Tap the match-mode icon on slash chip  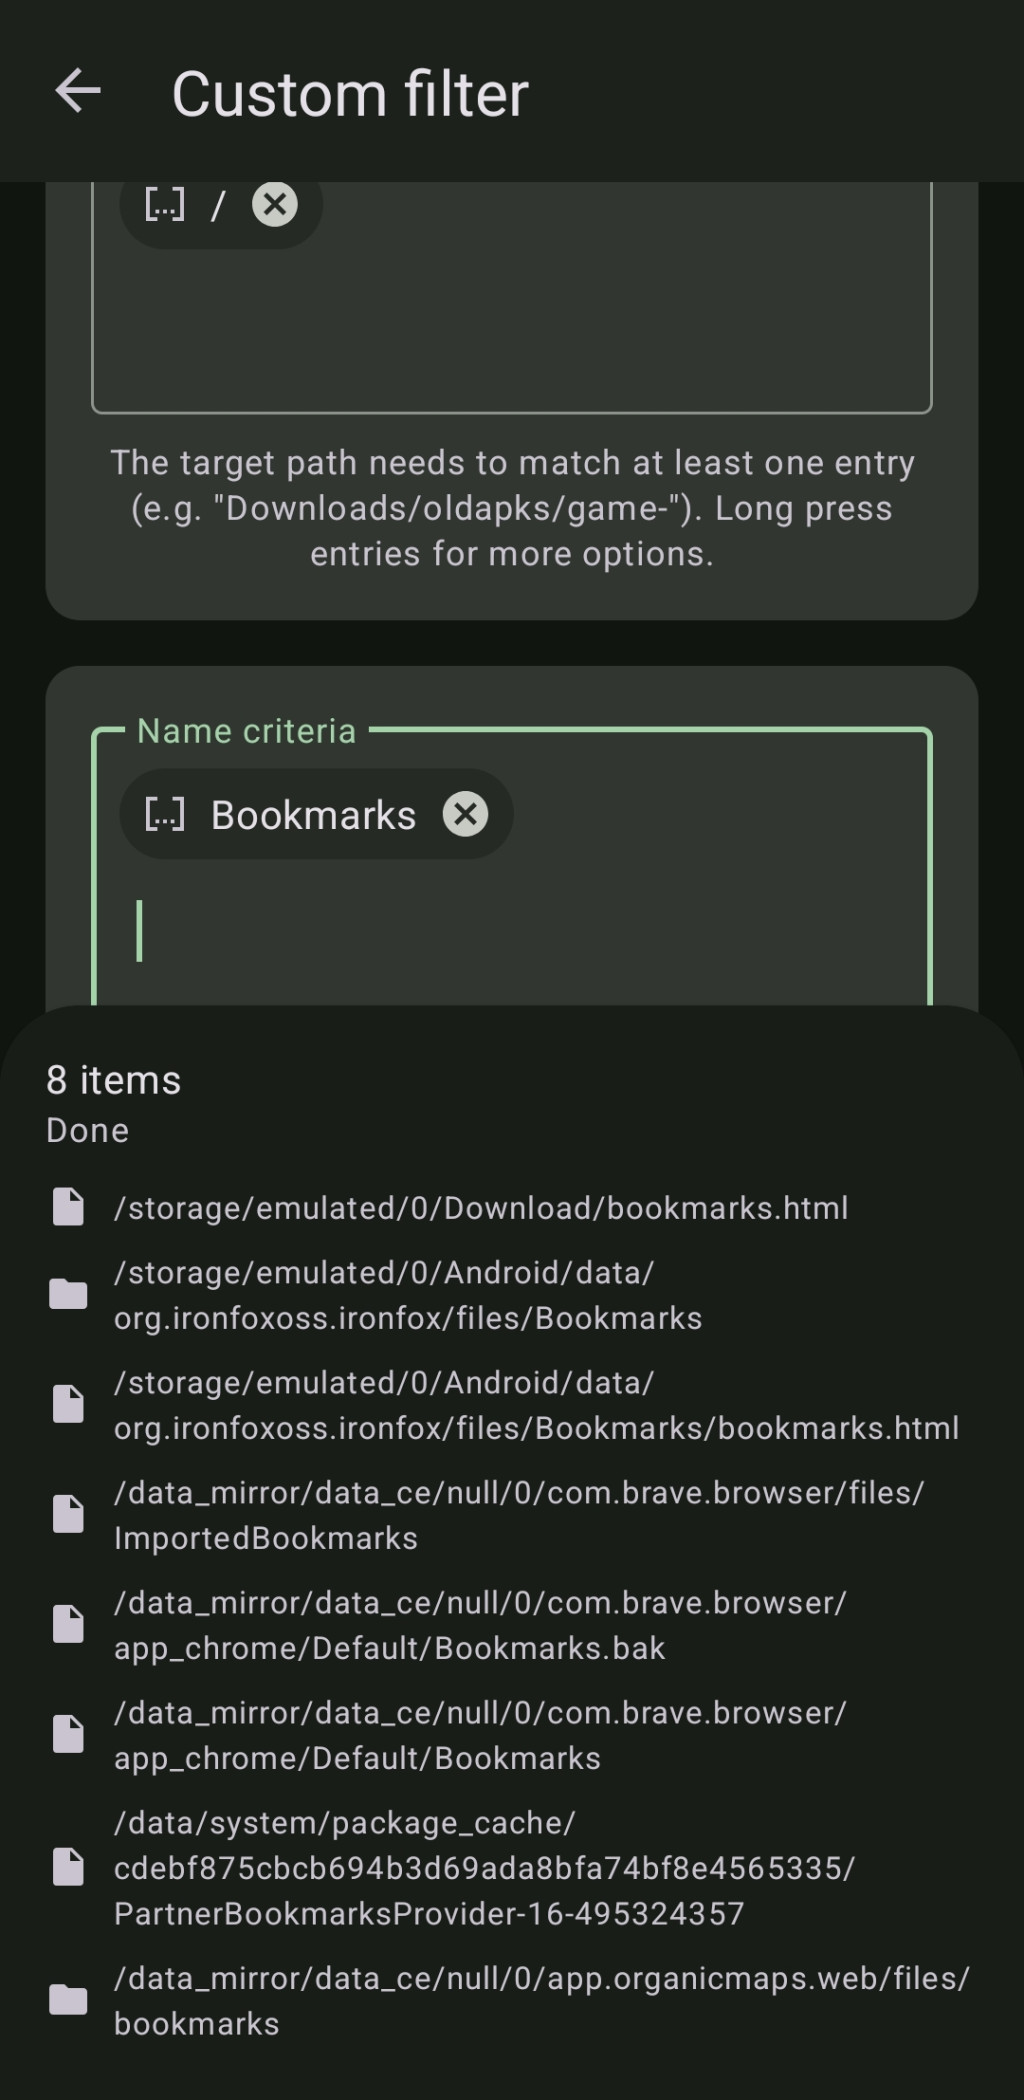point(165,205)
